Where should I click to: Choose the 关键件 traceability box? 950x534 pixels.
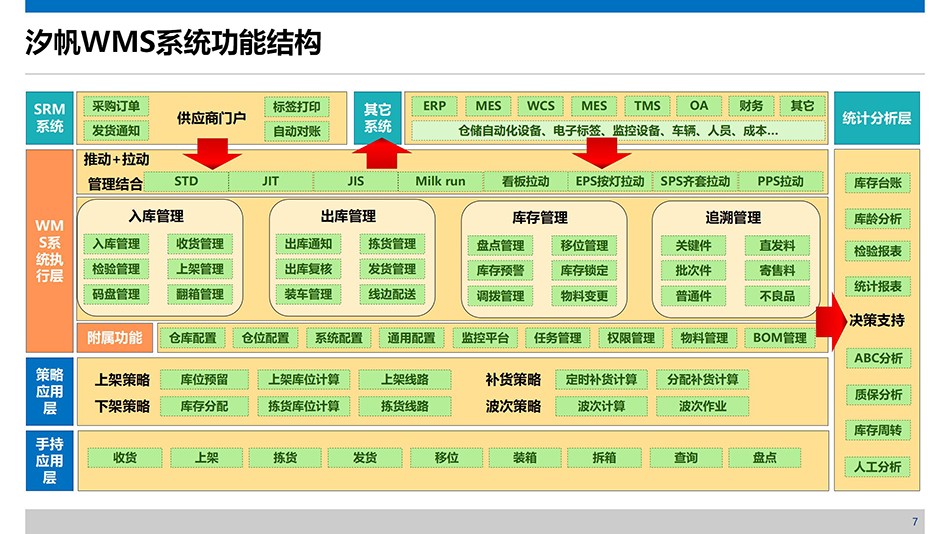coord(693,245)
